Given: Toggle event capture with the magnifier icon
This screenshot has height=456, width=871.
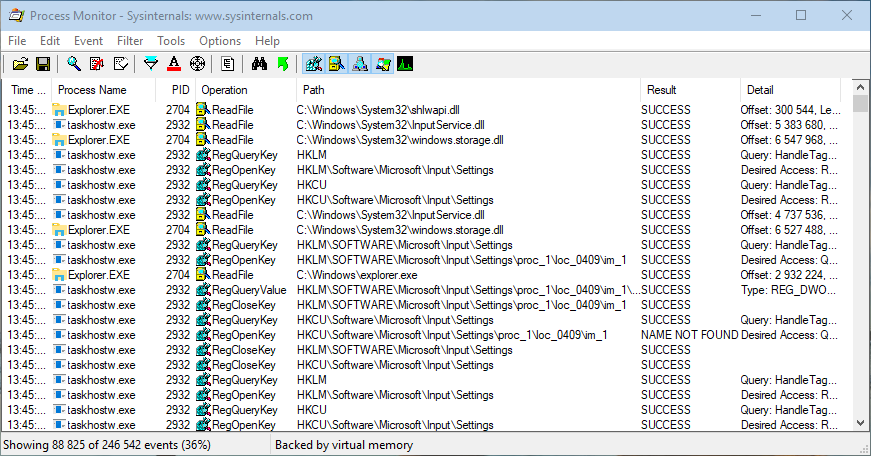Looking at the screenshot, I should click(x=73, y=64).
